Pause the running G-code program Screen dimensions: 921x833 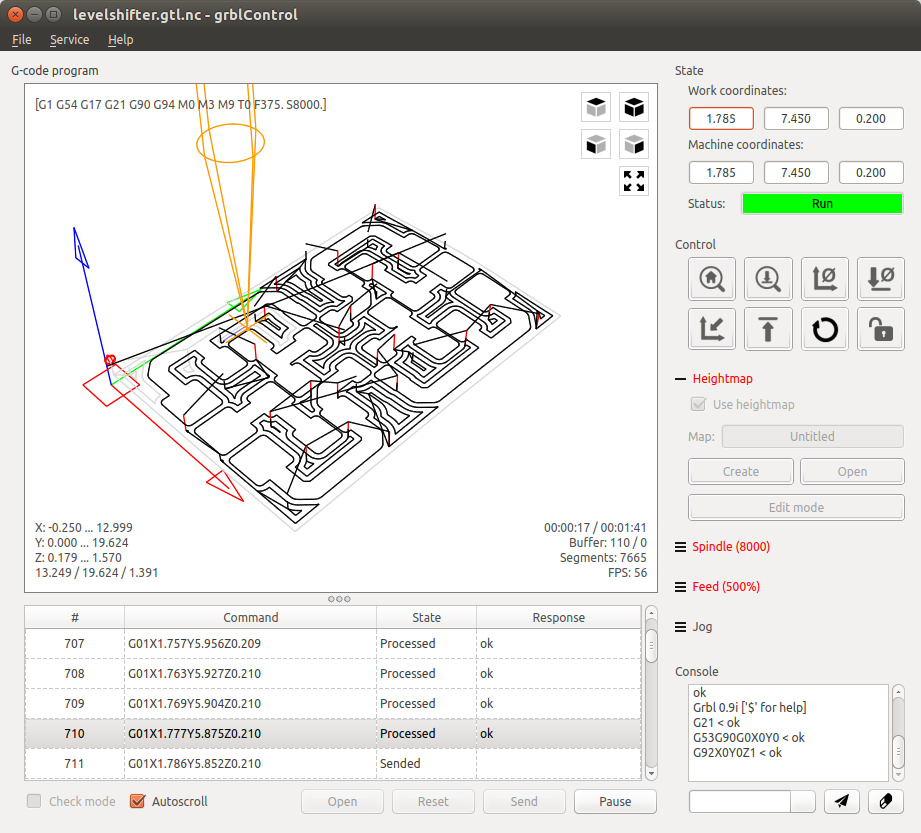click(615, 801)
